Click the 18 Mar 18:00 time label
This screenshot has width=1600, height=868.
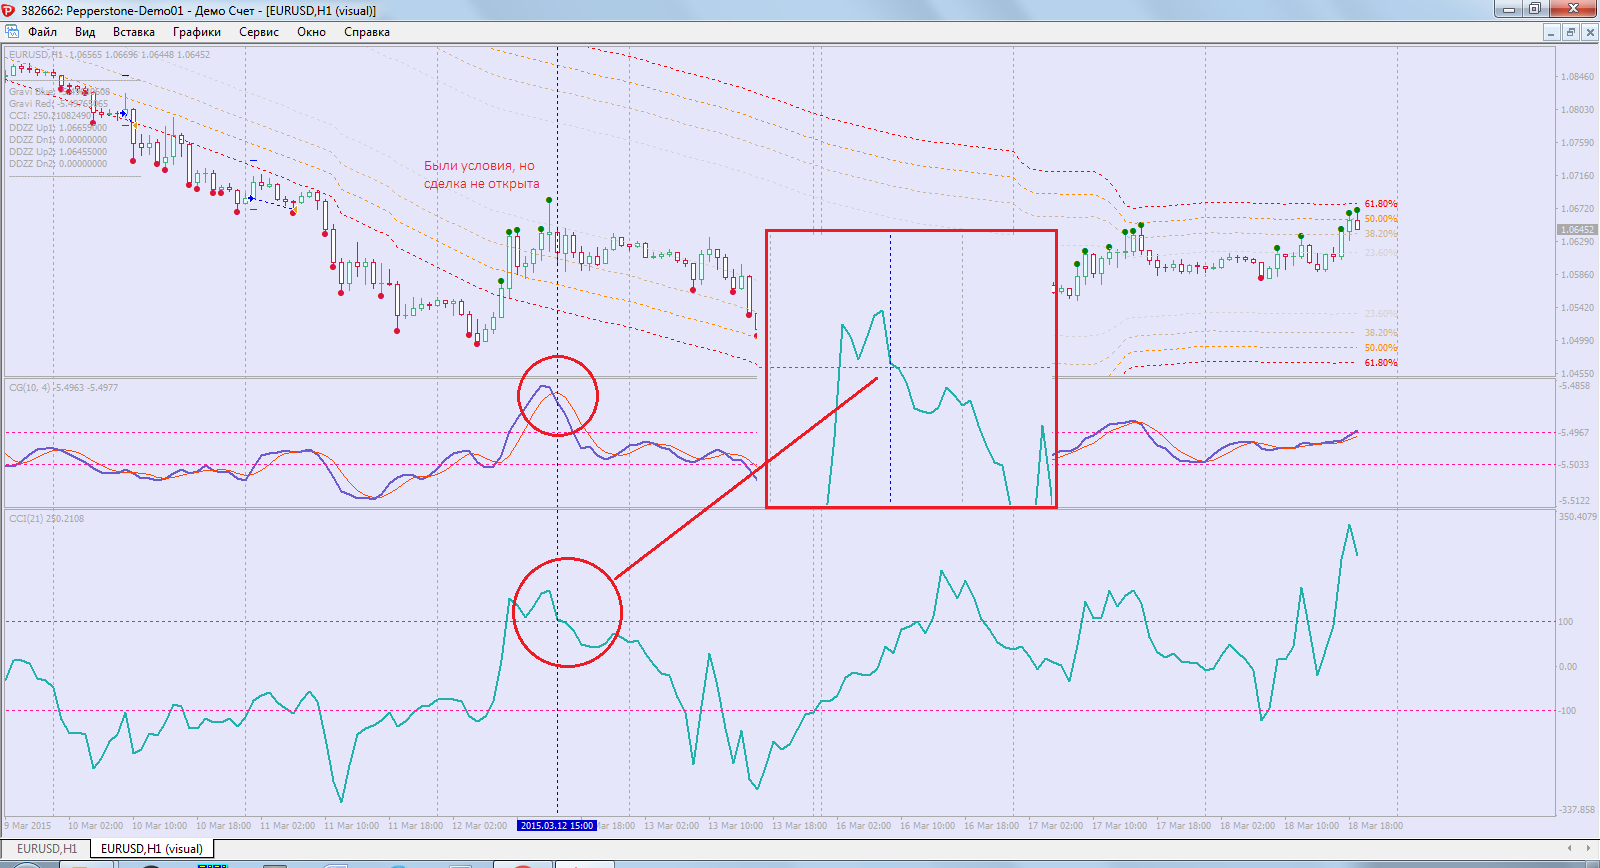click(1375, 826)
